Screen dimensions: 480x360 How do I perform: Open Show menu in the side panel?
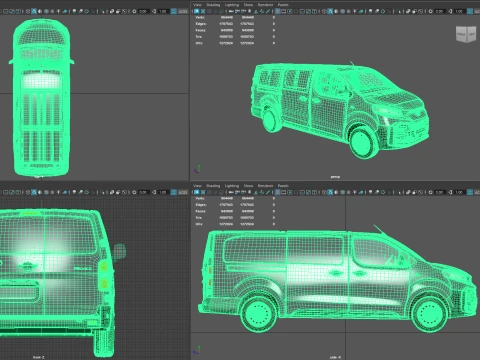(x=248, y=186)
